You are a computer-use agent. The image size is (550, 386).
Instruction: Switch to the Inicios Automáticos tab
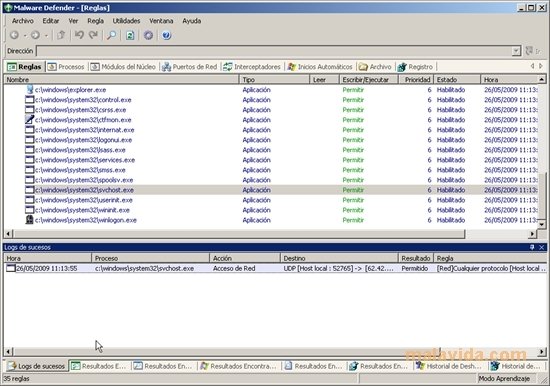[320, 67]
